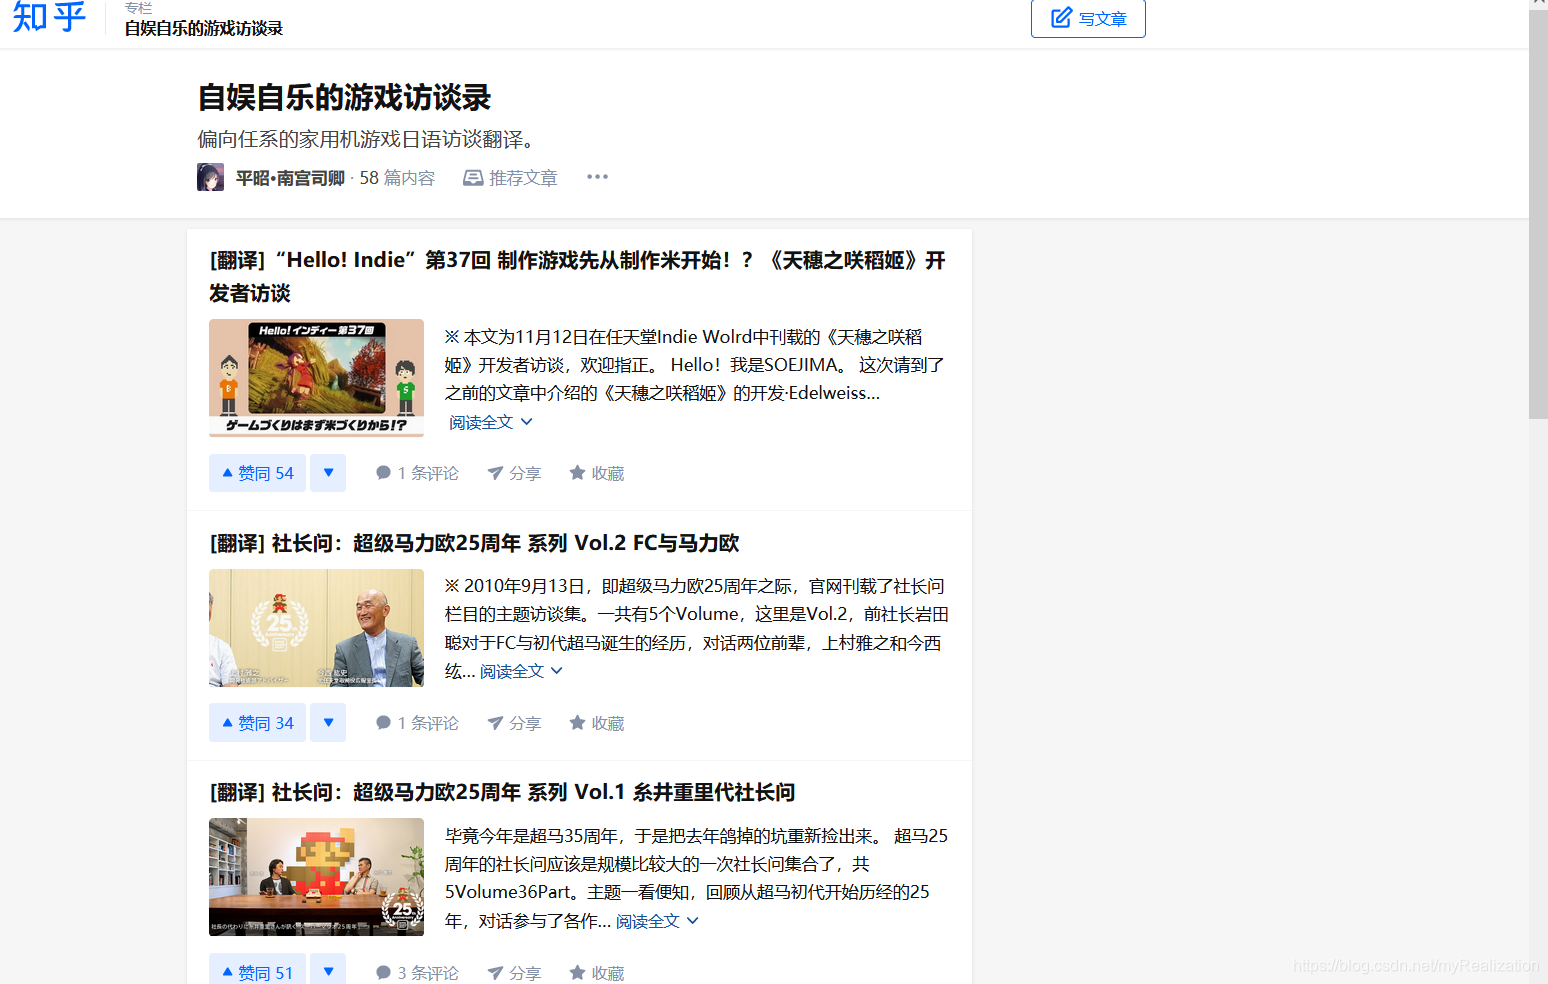Click header column title 自娱自乐的游戏访谈录
The height and width of the screenshot is (984, 1548).
[203, 28]
